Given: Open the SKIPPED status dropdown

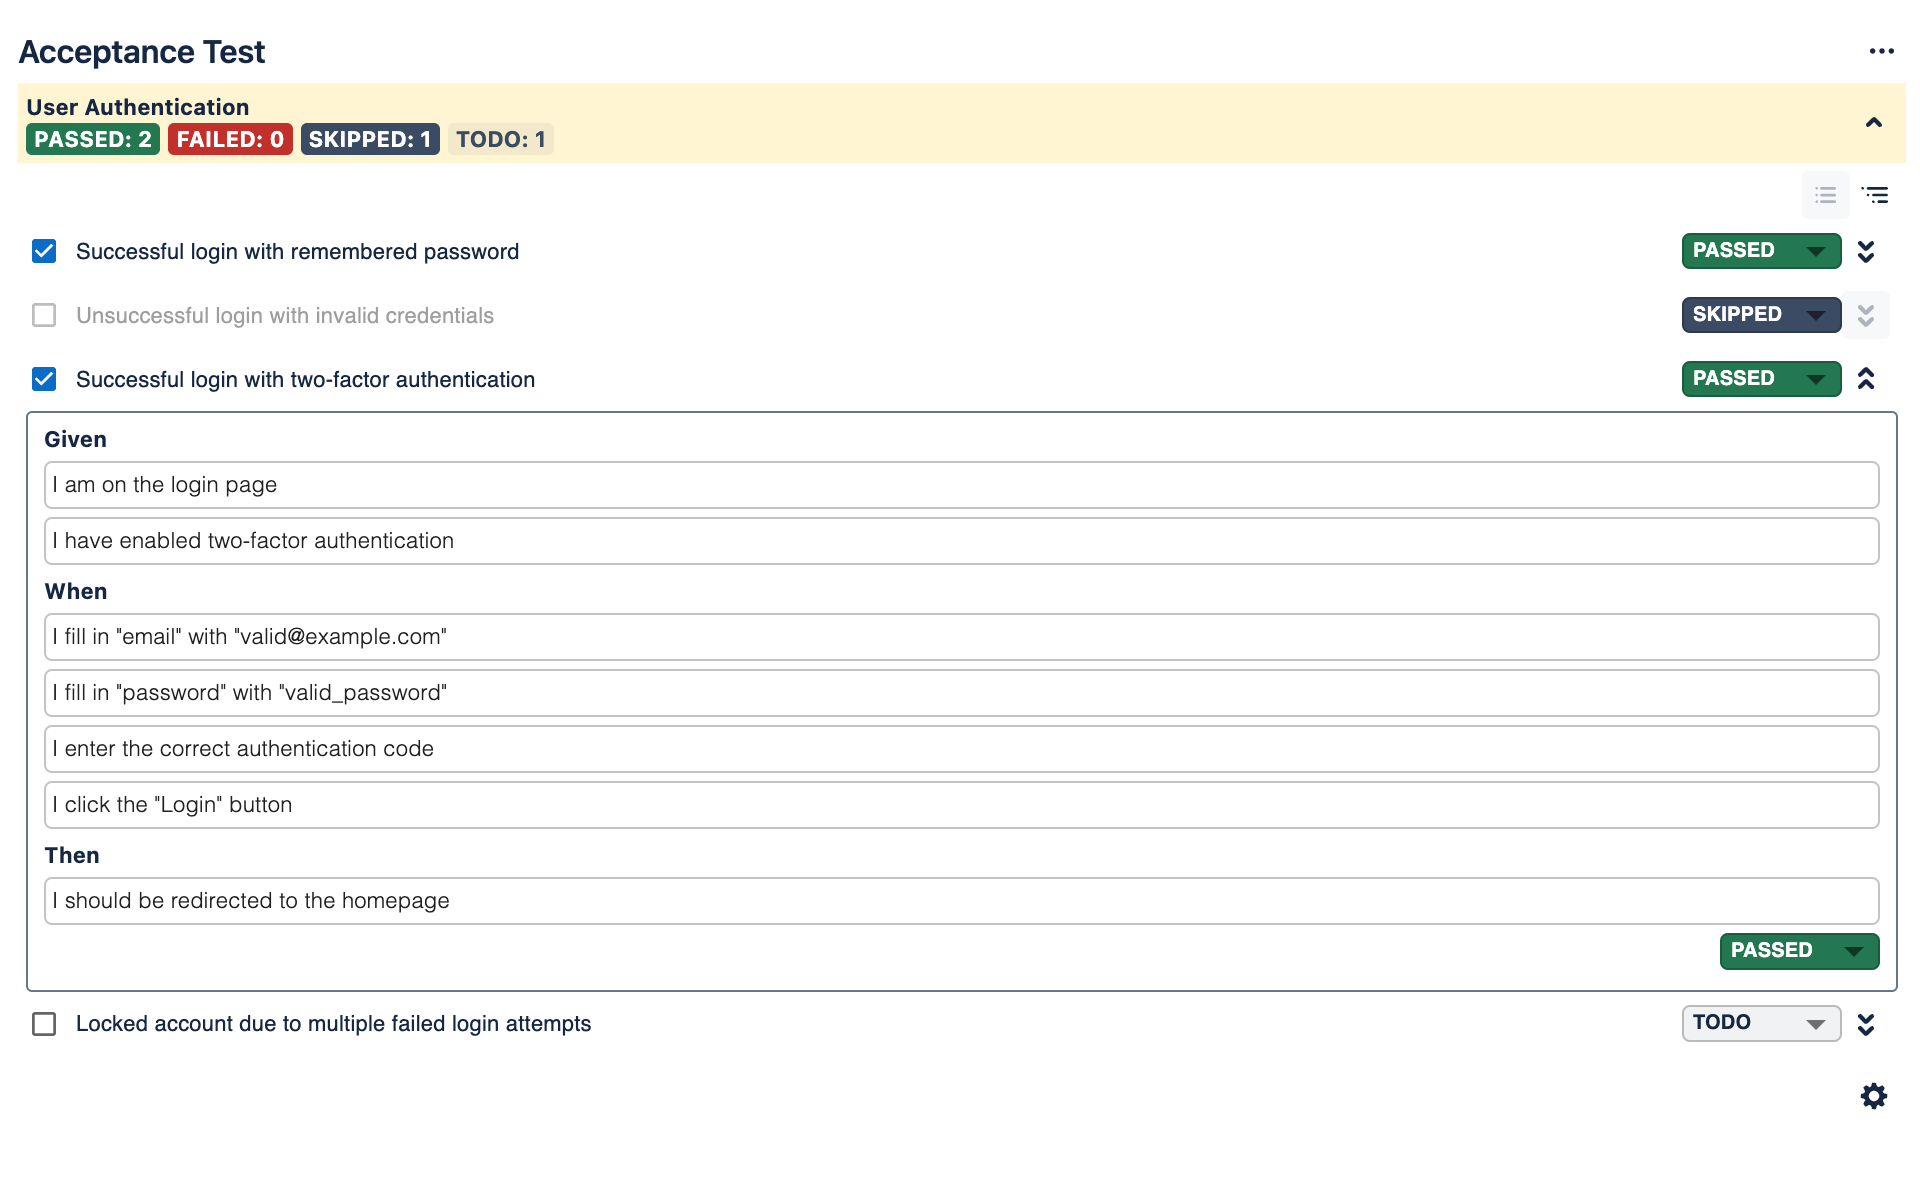Looking at the screenshot, I should tap(1760, 314).
